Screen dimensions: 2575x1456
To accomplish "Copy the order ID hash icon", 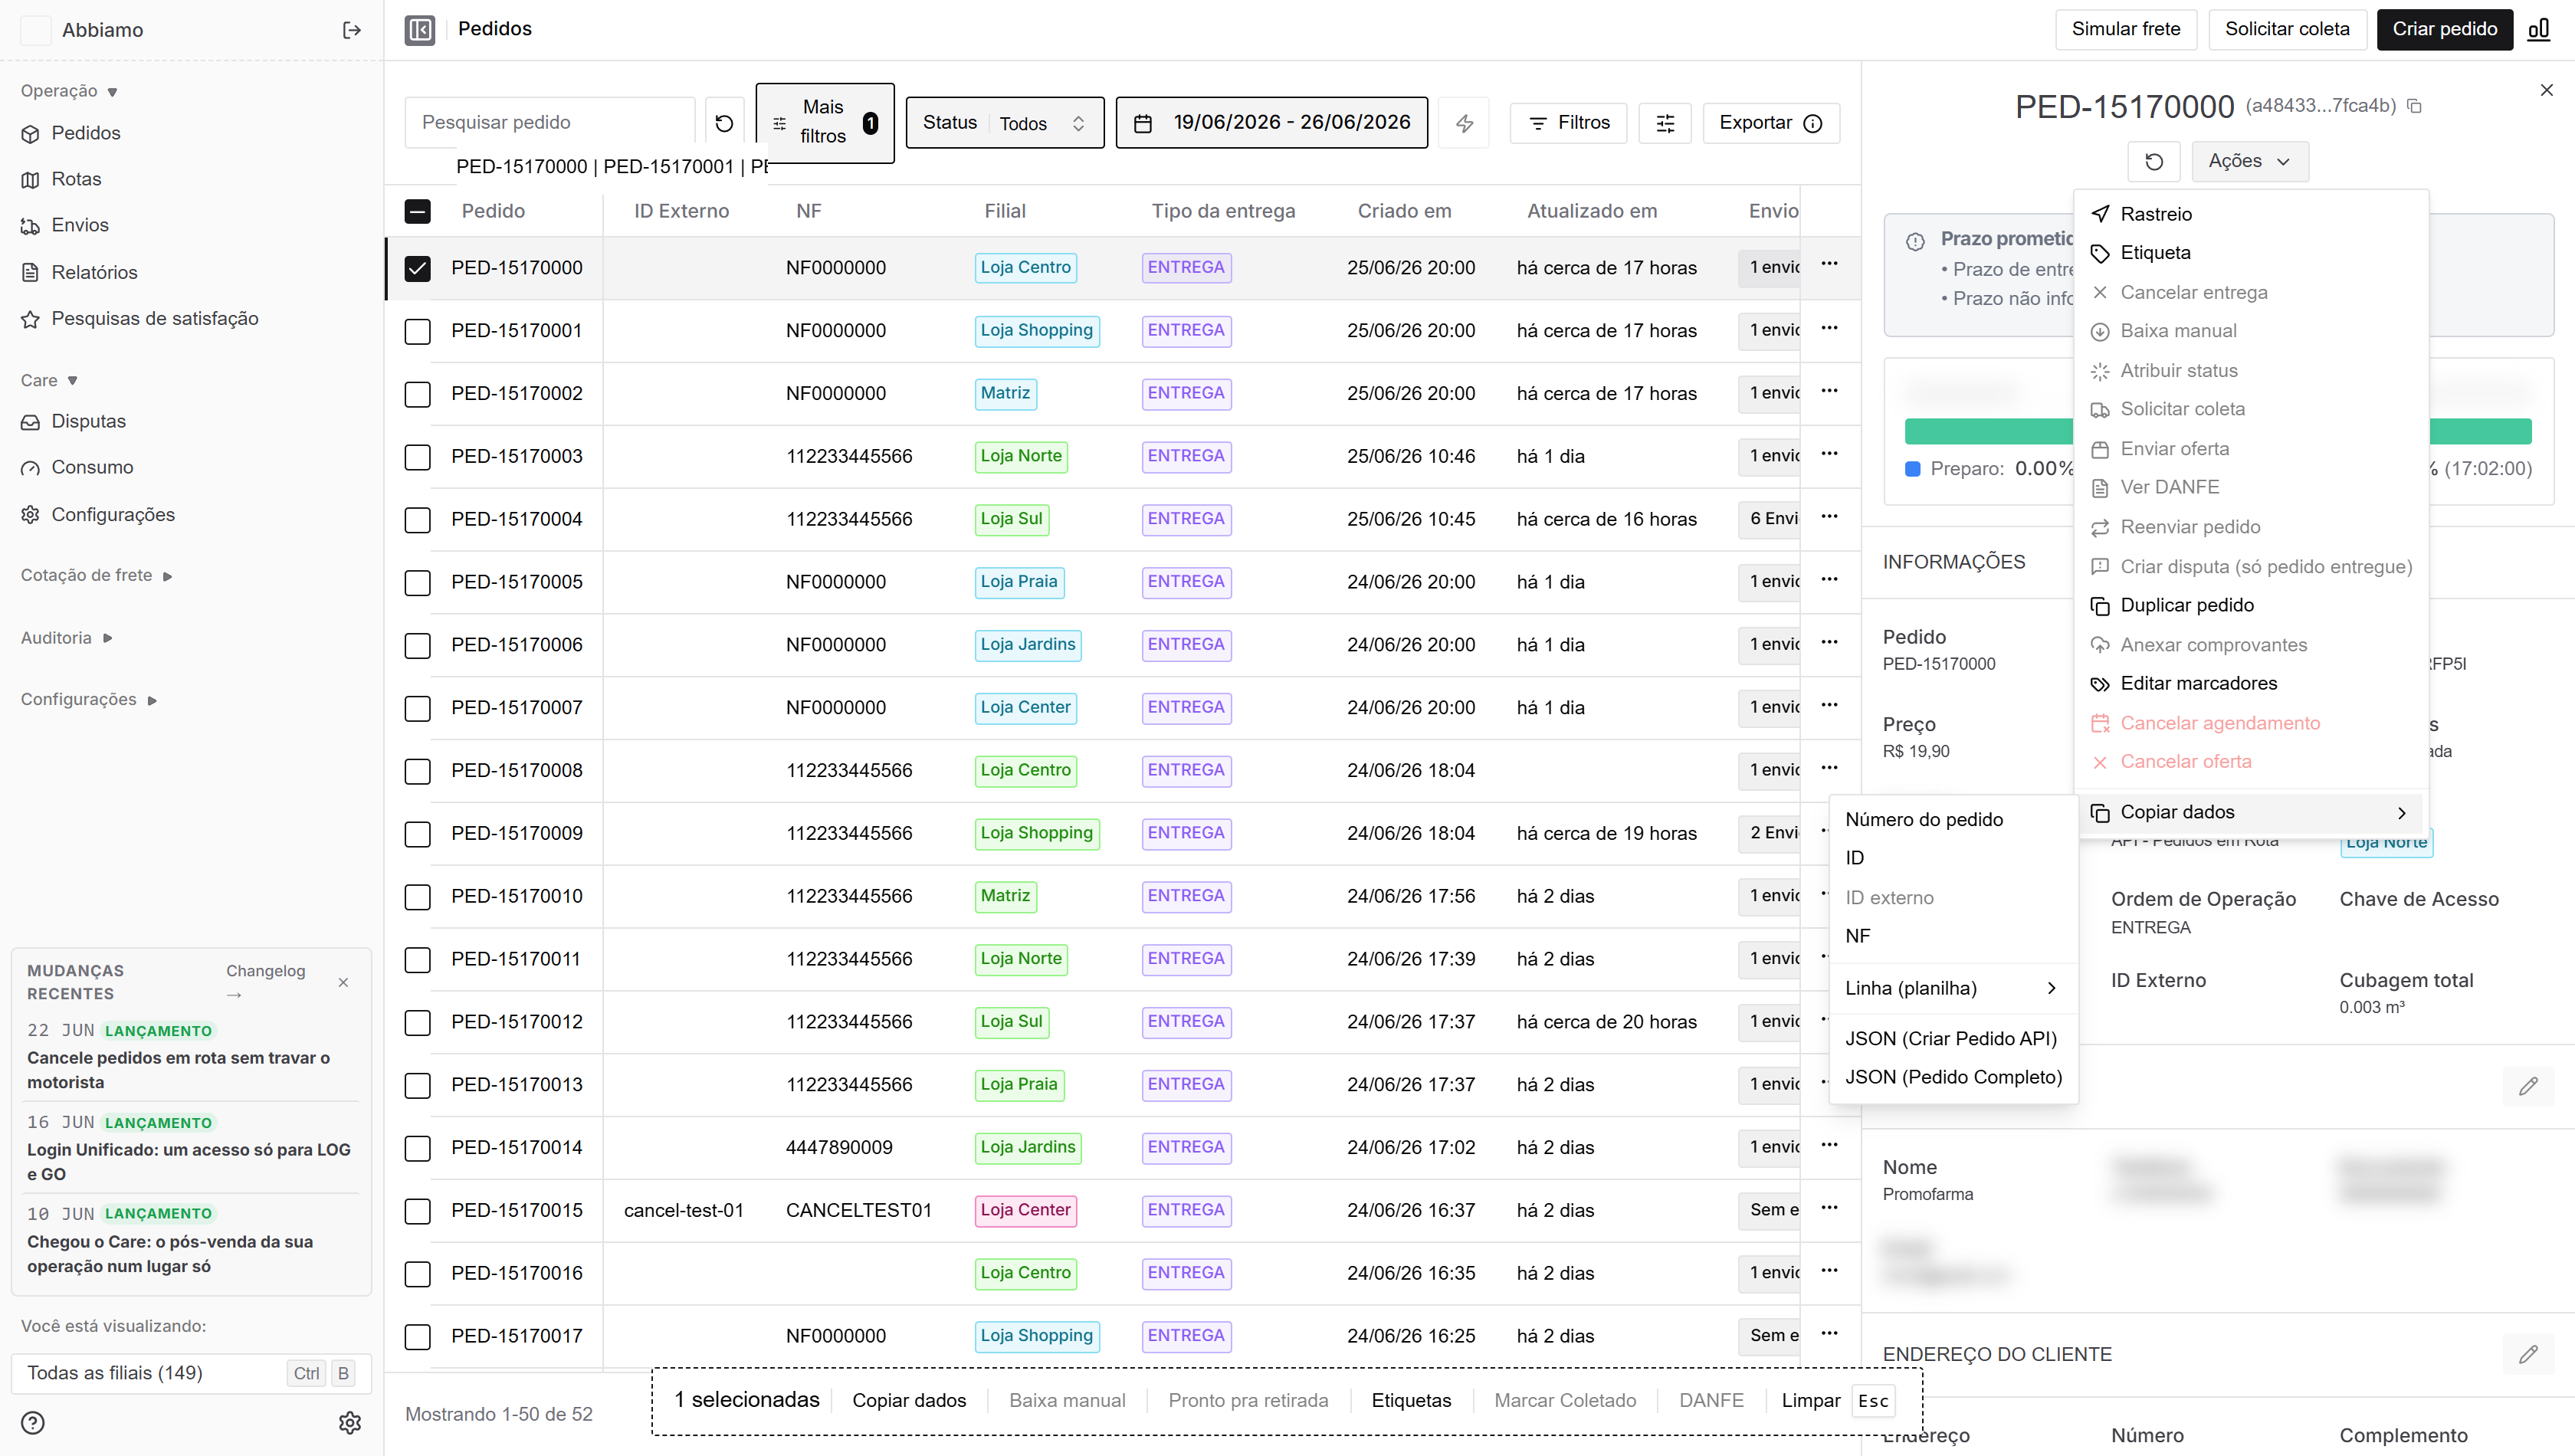I will (2414, 106).
